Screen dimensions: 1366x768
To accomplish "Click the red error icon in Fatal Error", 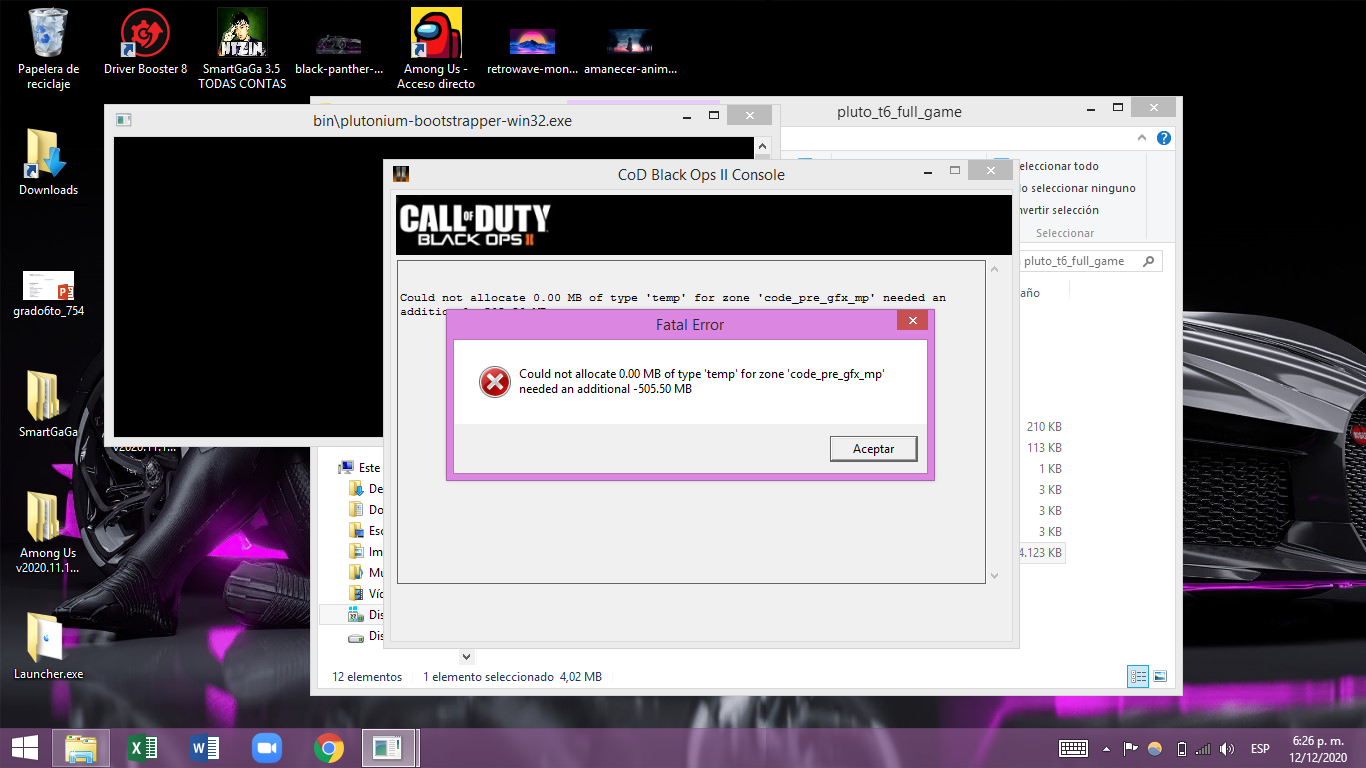I will coord(494,381).
